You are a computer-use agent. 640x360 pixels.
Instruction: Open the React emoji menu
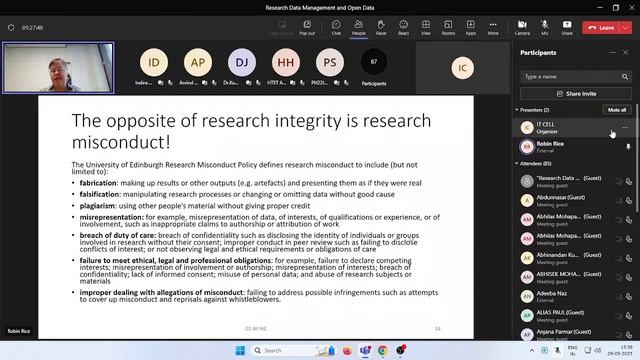pos(403,28)
